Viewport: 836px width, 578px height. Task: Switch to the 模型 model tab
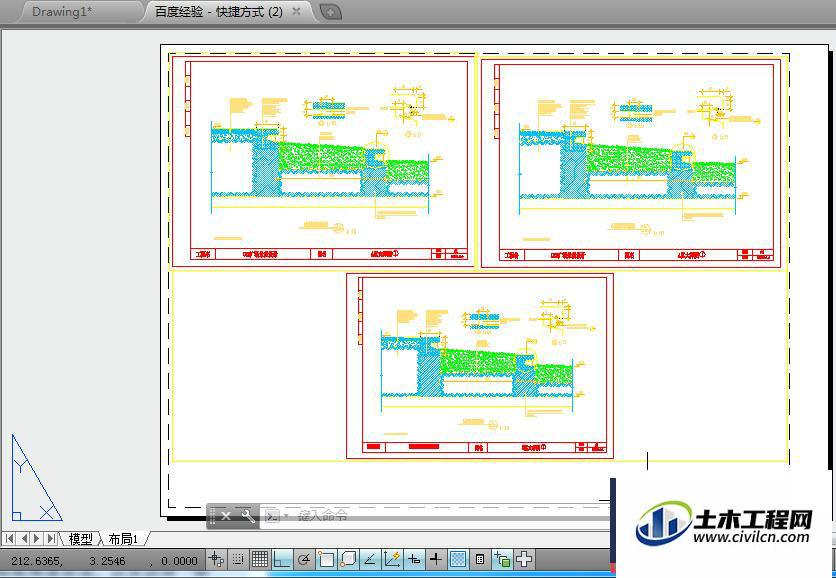[x=81, y=539]
